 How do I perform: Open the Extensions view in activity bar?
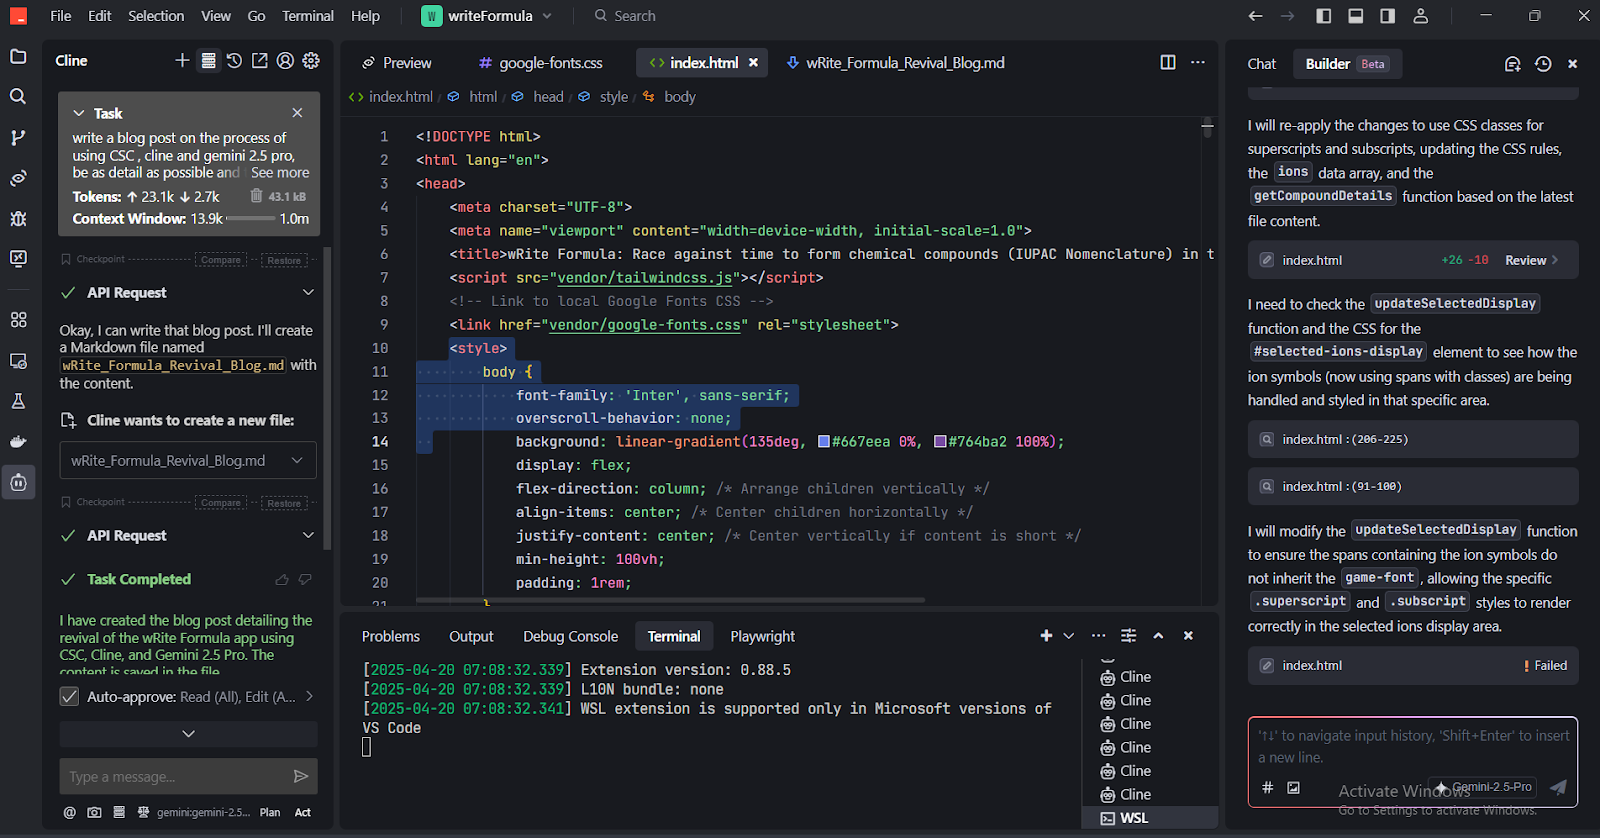(x=18, y=320)
